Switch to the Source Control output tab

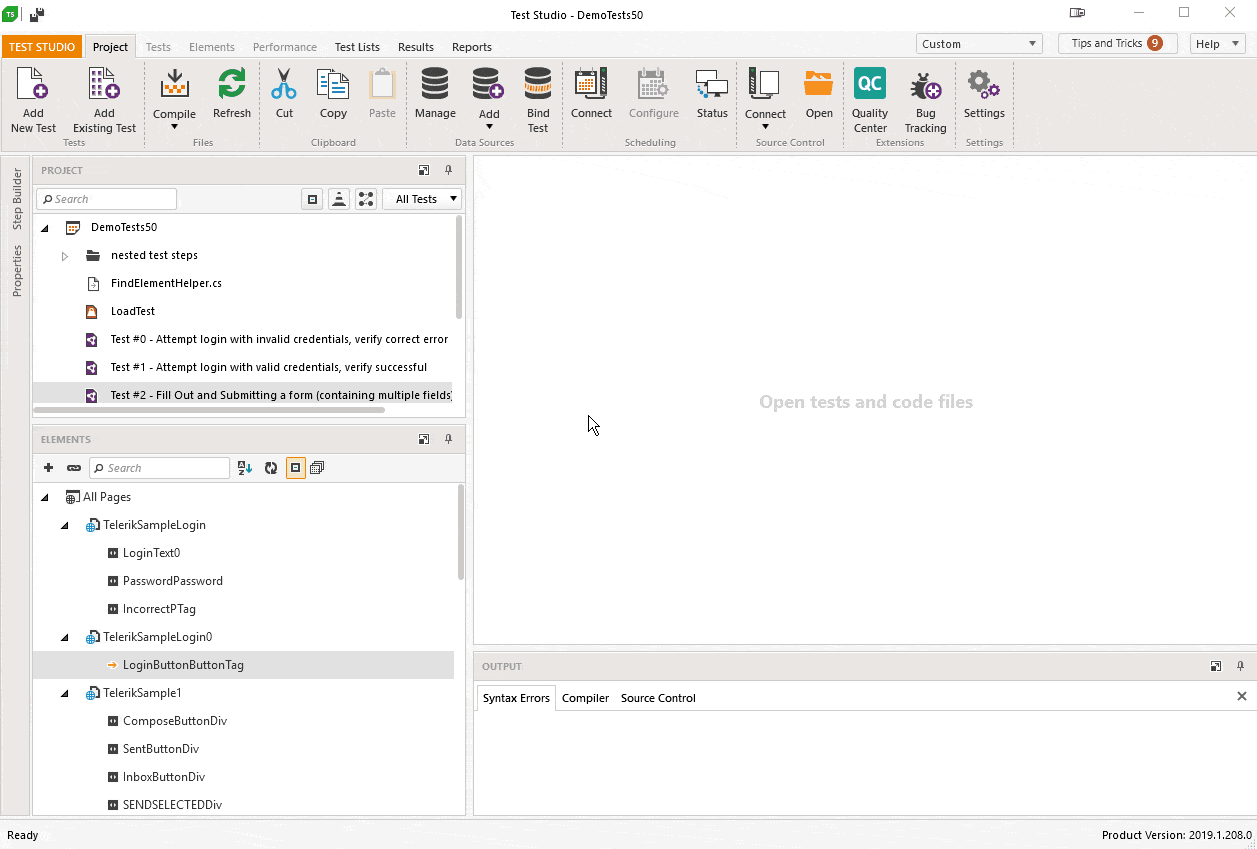(658, 698)
